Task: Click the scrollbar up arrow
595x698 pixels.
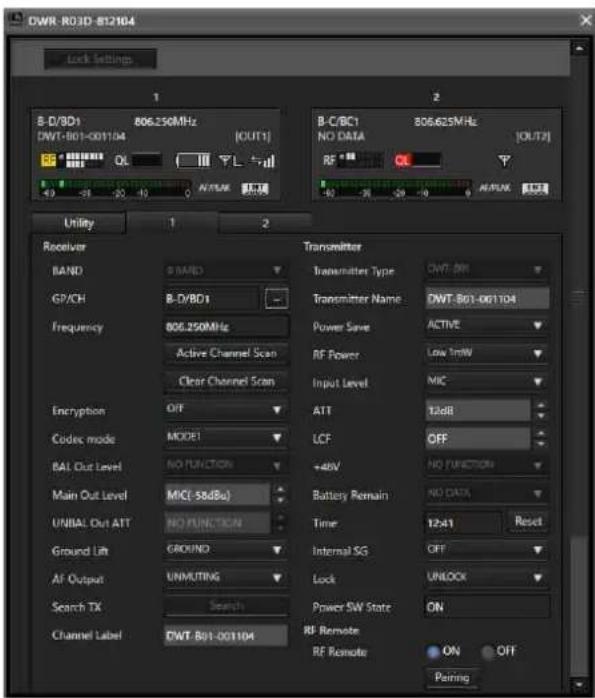Action: click(579, 48)
